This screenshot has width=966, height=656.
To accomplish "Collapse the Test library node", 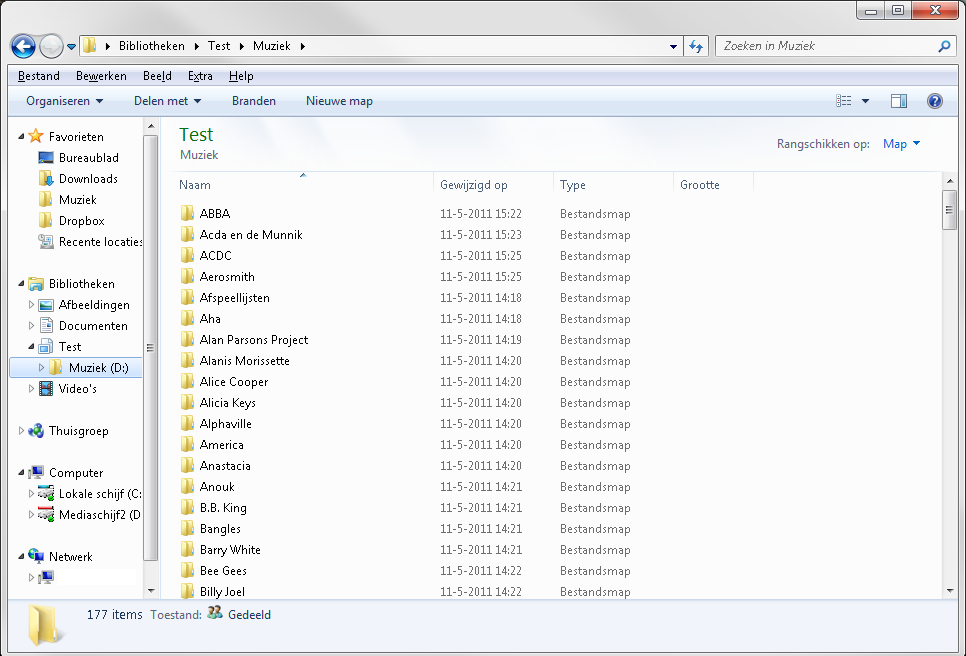I will click(31, 346).
